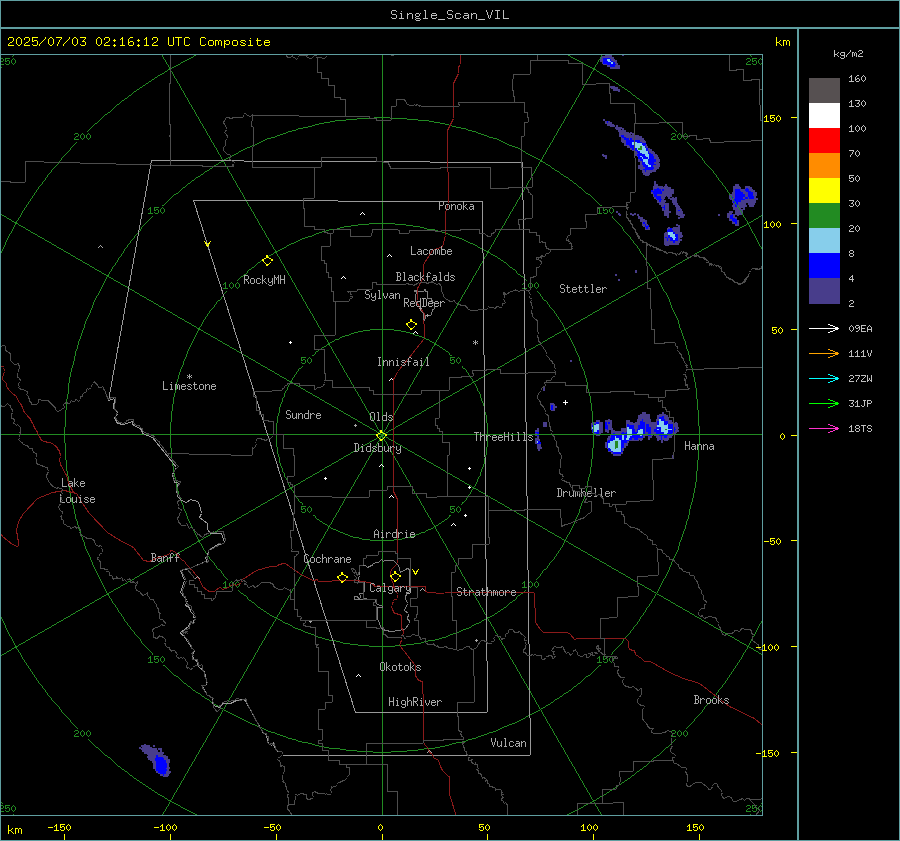
Task: Pick the yellow 30-50 legend color
Action: coord(824,191)
